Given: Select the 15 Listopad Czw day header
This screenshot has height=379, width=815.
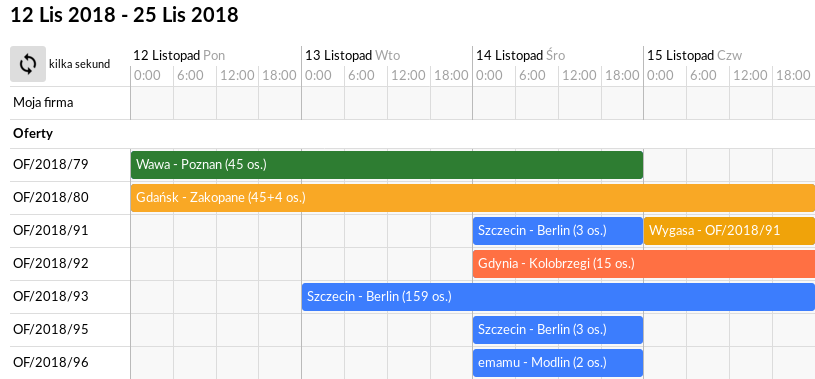Looking at the screenshot, I should point(694,55).
